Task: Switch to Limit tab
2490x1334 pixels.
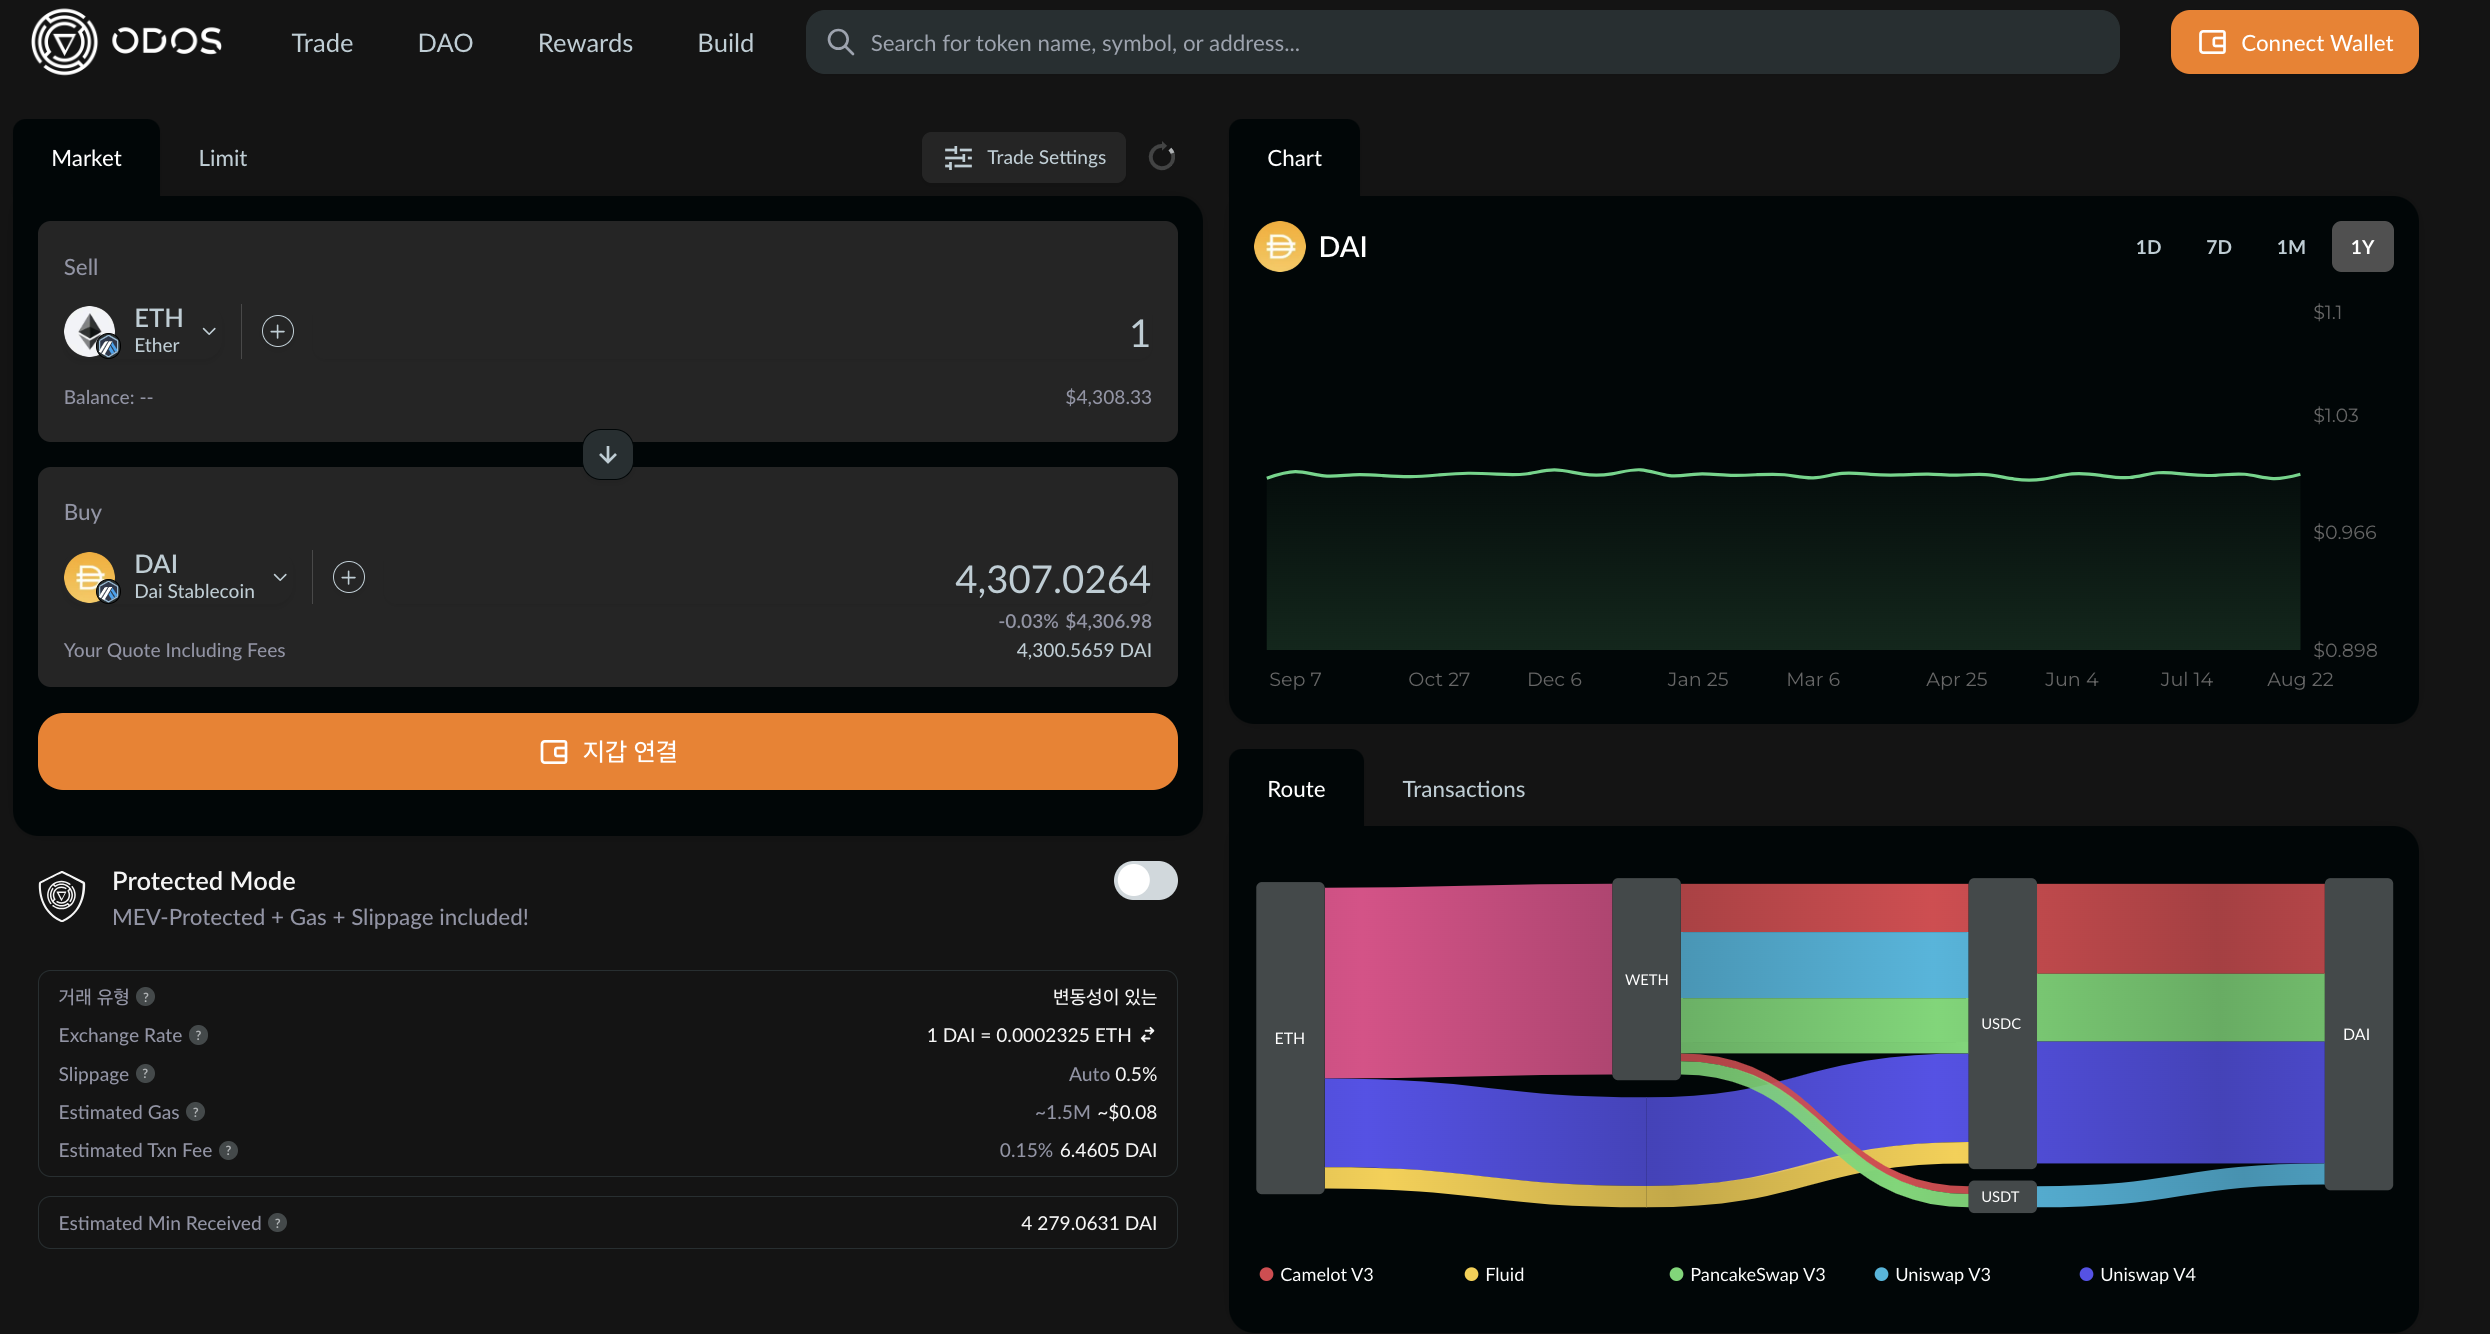Action: 222,157
